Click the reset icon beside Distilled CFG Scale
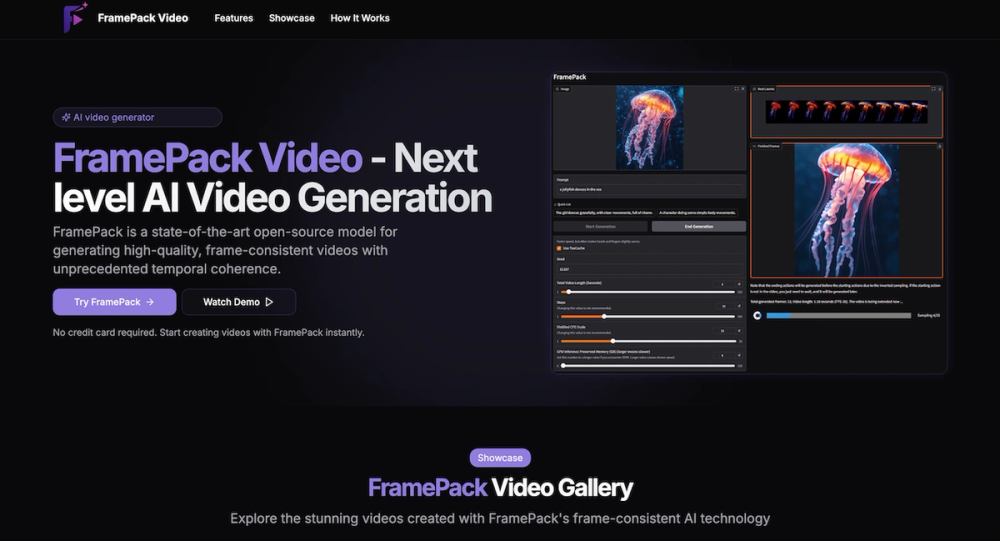This screenshot has width=1000, height=541. click(x=739, y=330)
